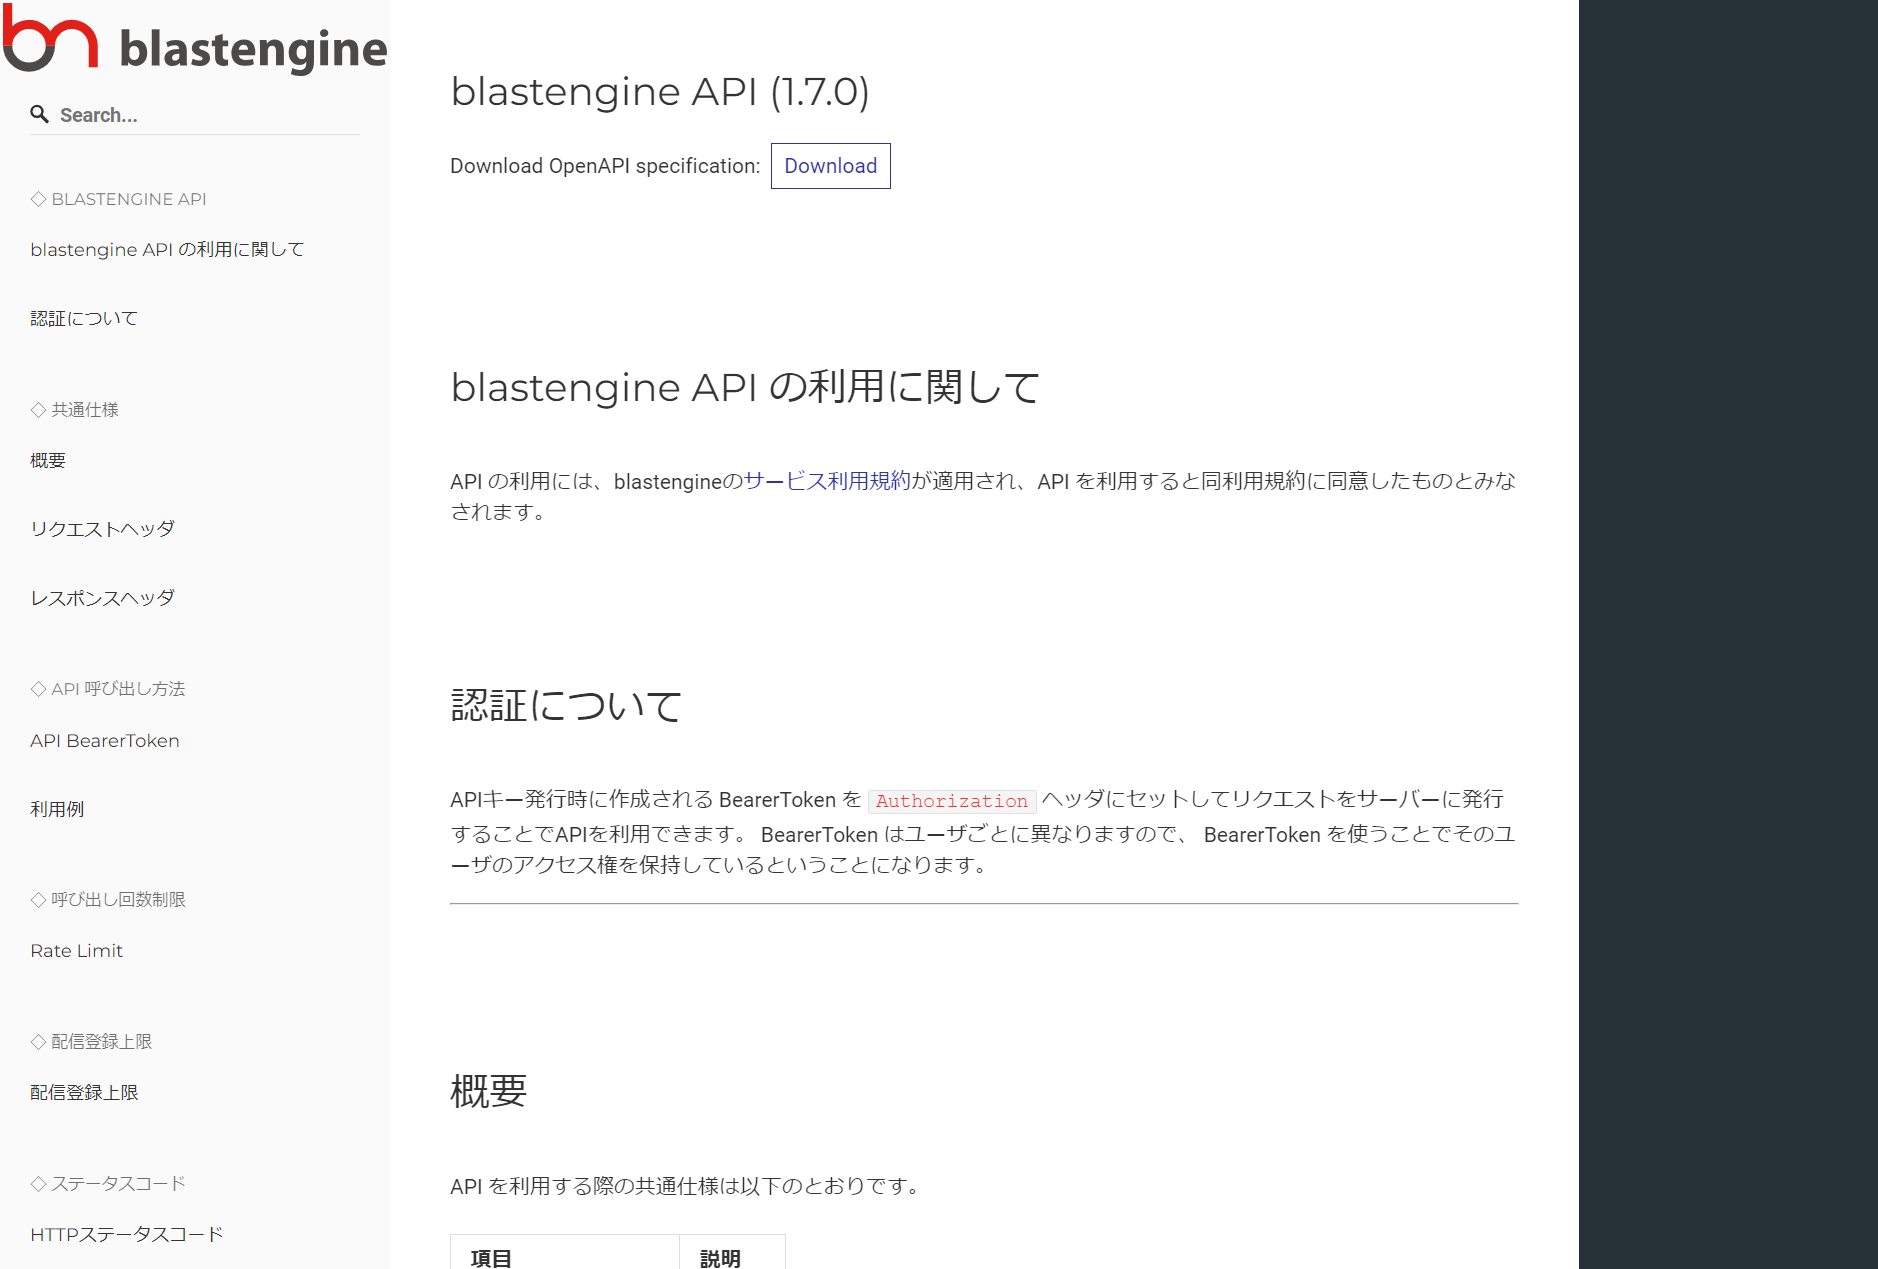1878x1269 pixels.
Task: Select 概要 in the sidebar
Action: coord(48,460)
